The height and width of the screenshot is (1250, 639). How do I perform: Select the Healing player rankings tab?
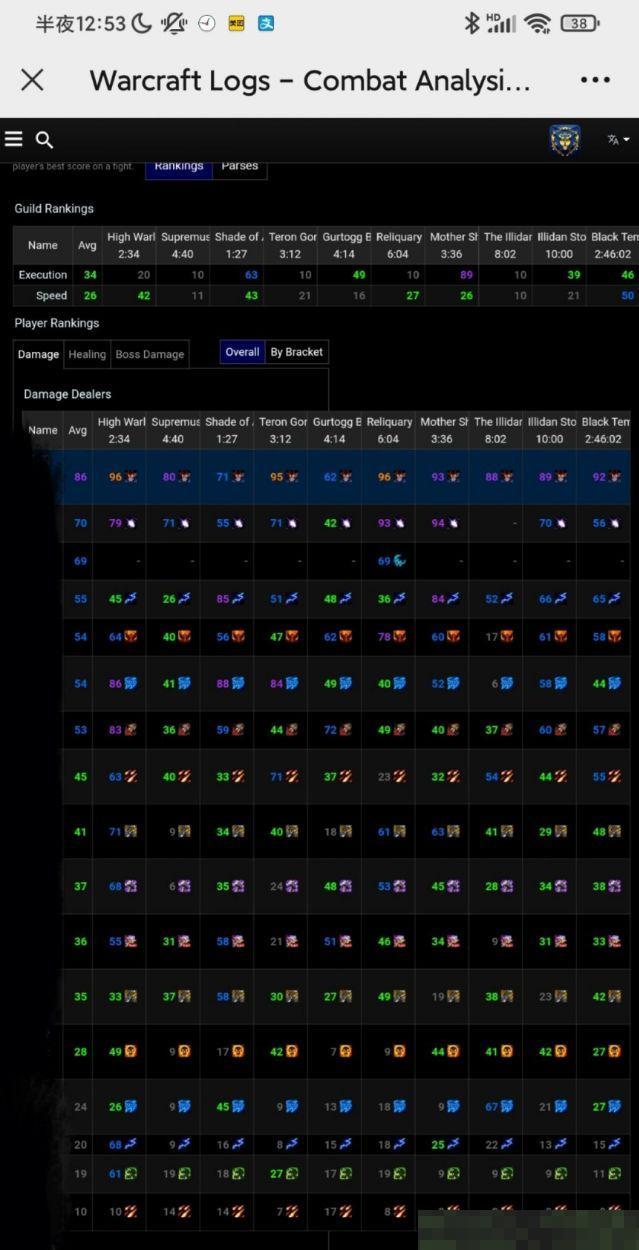[x=87, y=354]
